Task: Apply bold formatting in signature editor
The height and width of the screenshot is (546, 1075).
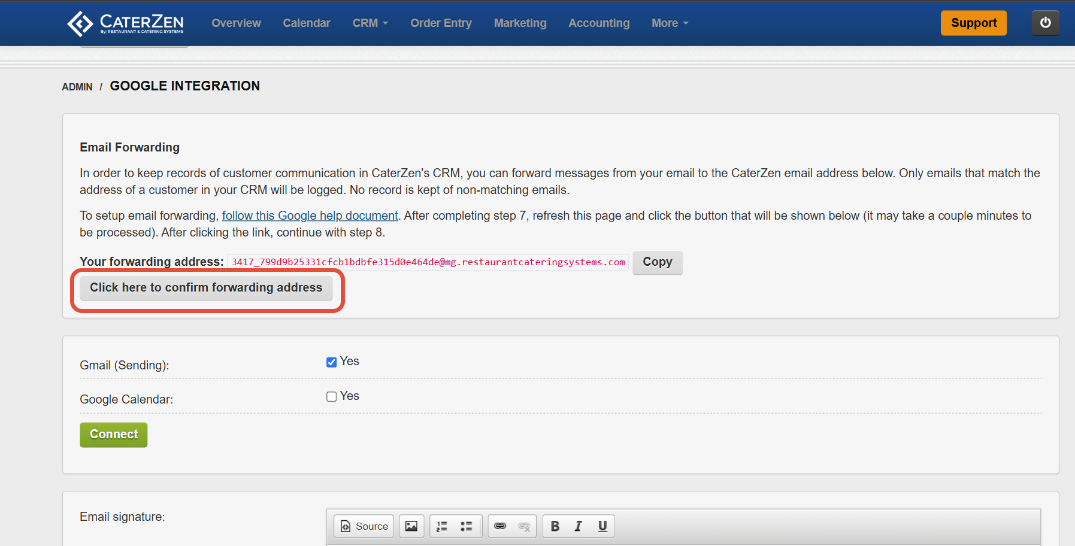Action: point(555,526)
